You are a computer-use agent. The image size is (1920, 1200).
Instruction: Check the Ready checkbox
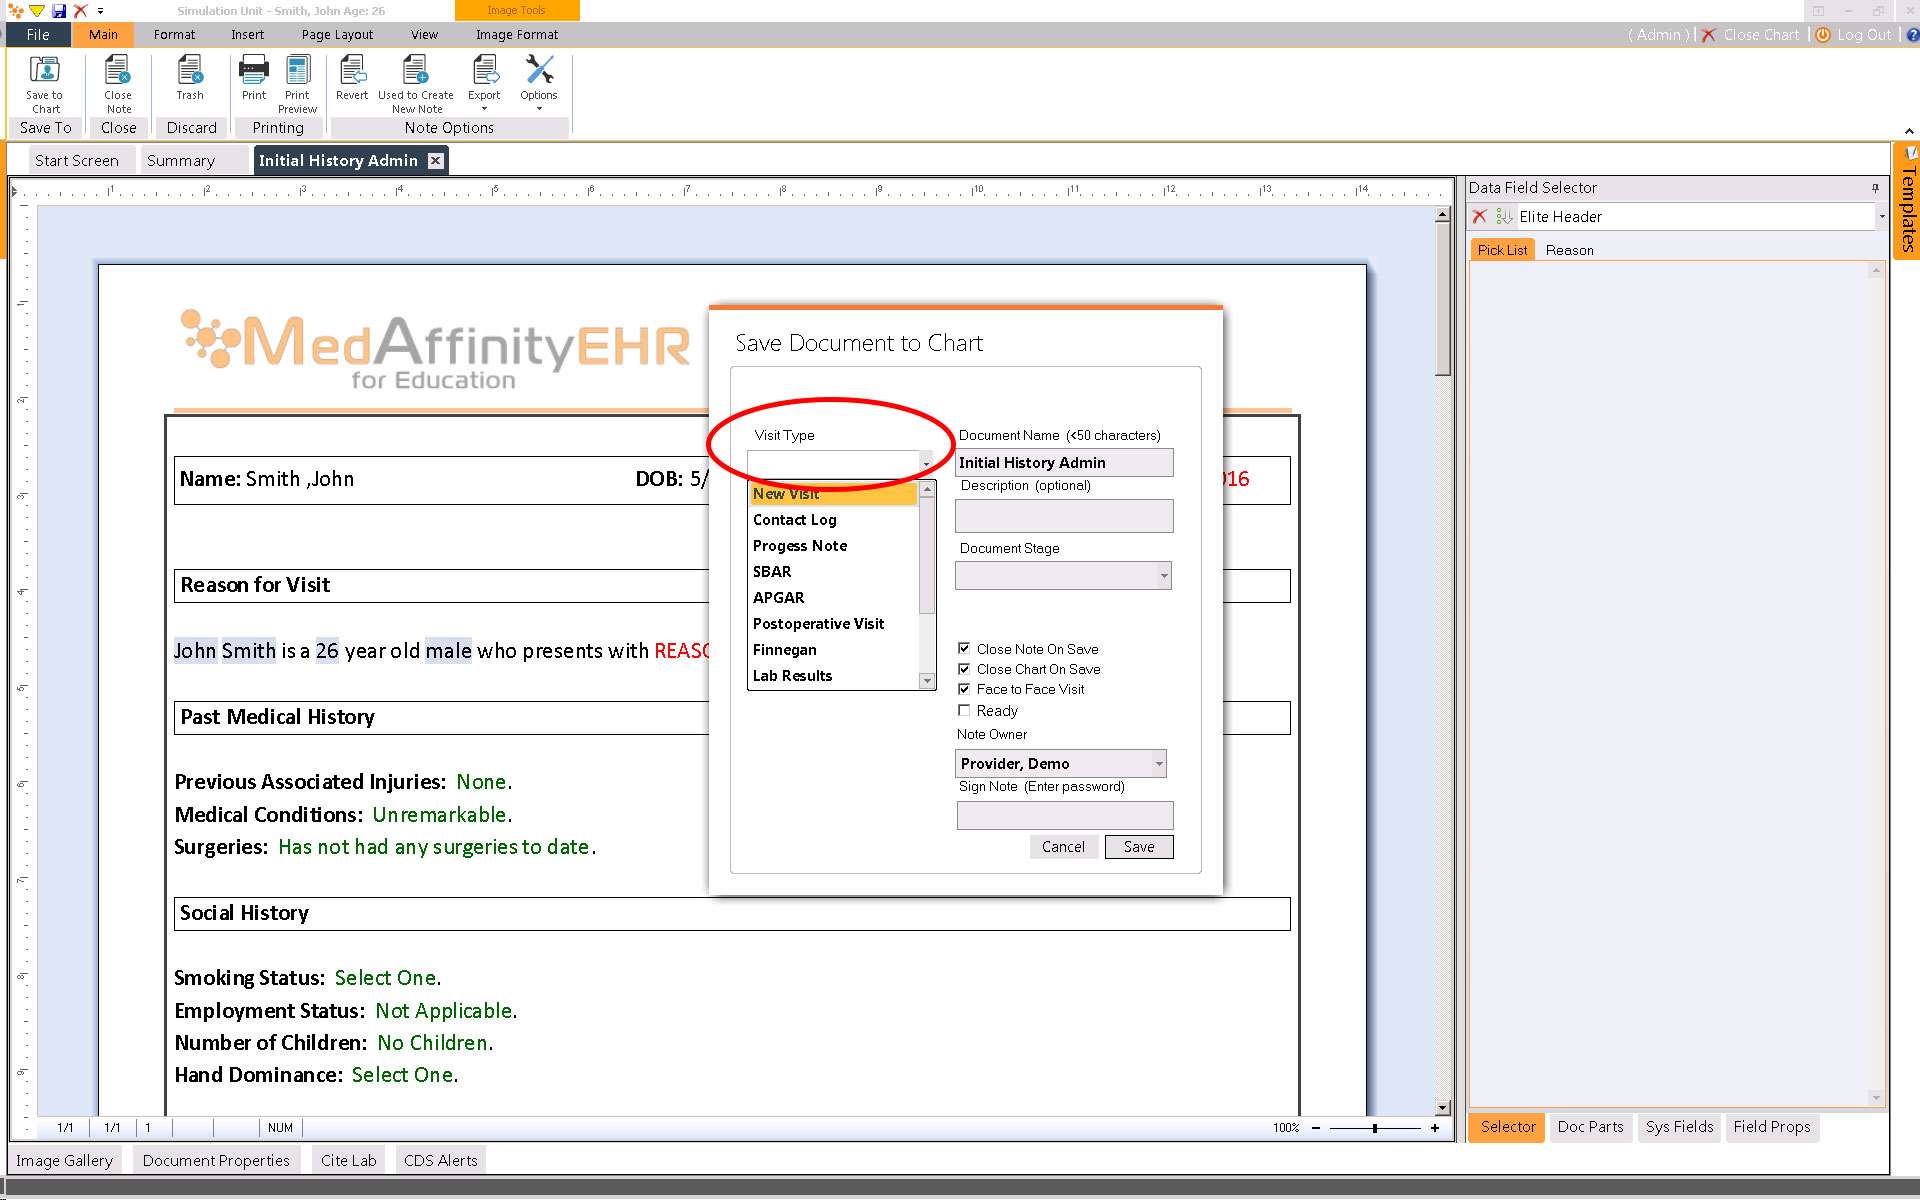[x=964, y=710]
